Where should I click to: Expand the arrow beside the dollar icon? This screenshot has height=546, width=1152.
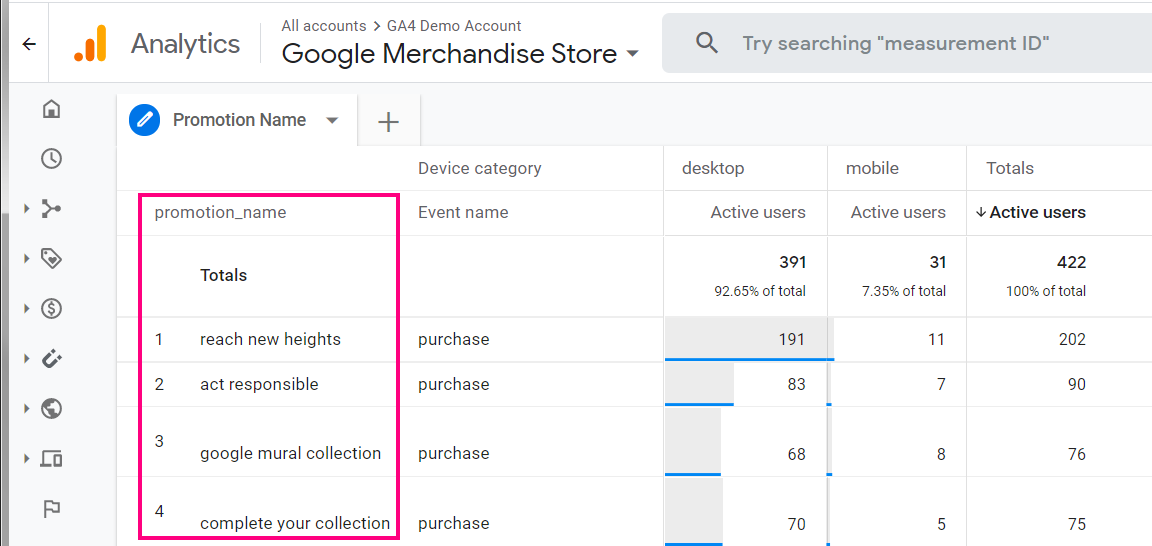[27, 309]
